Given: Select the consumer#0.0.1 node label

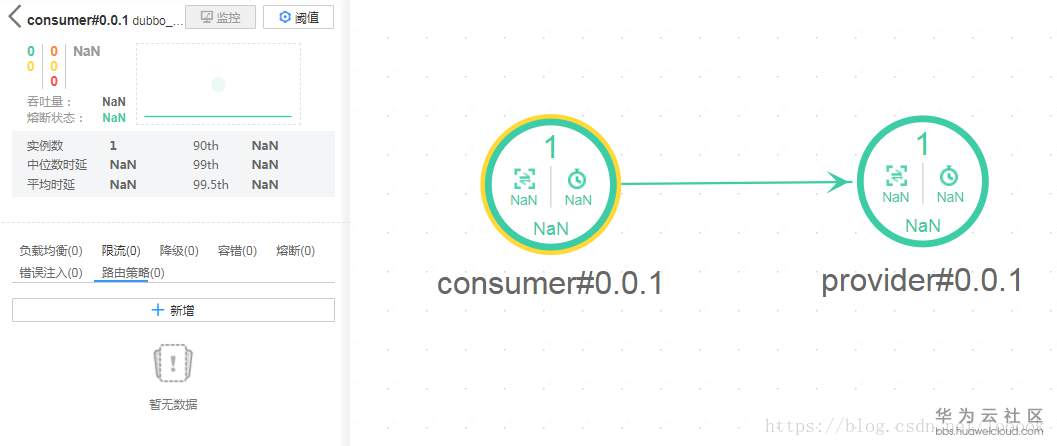Looking at the screenshot, I should (x=550, y=284).
